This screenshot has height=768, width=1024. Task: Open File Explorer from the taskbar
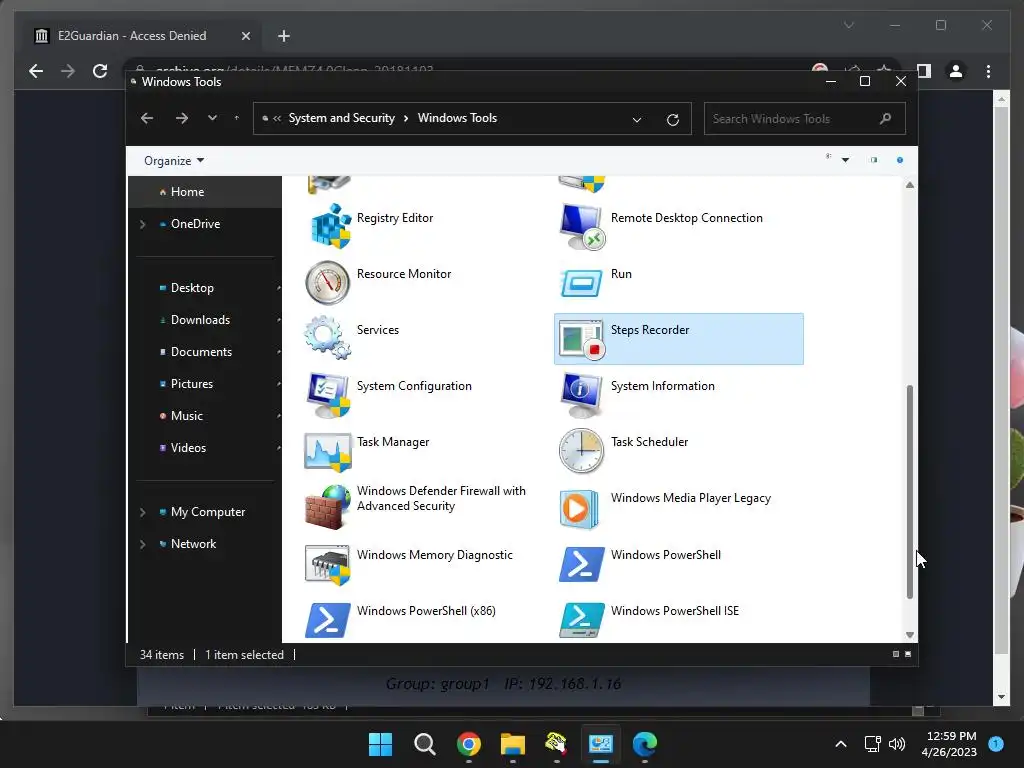(513, 744)
